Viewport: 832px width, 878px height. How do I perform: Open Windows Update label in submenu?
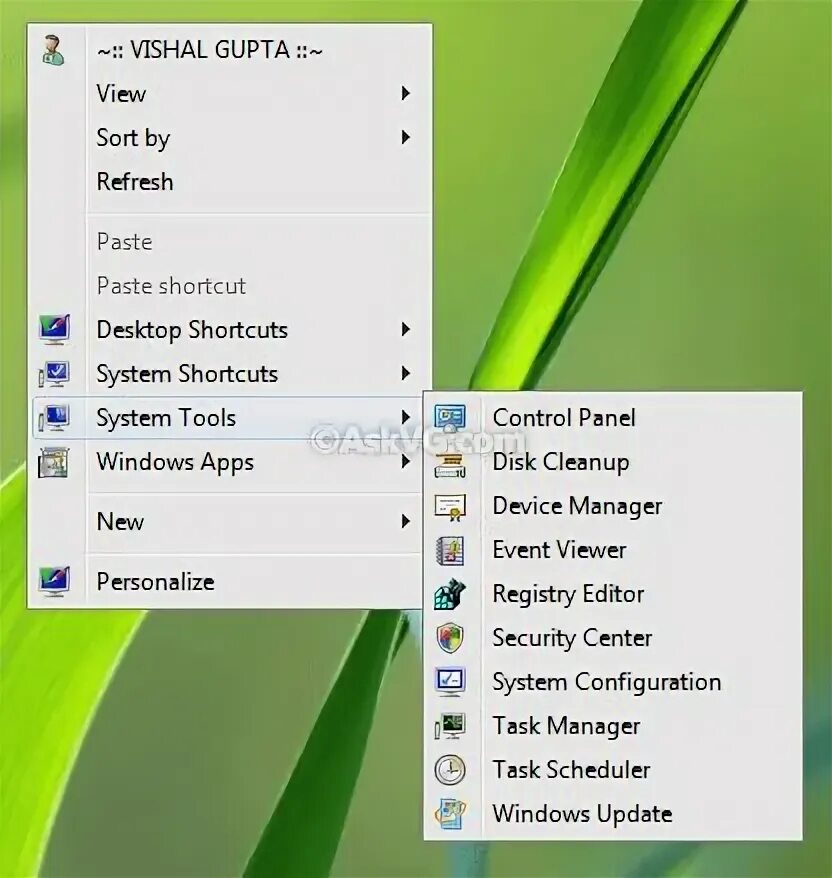(x=582, y=814)
